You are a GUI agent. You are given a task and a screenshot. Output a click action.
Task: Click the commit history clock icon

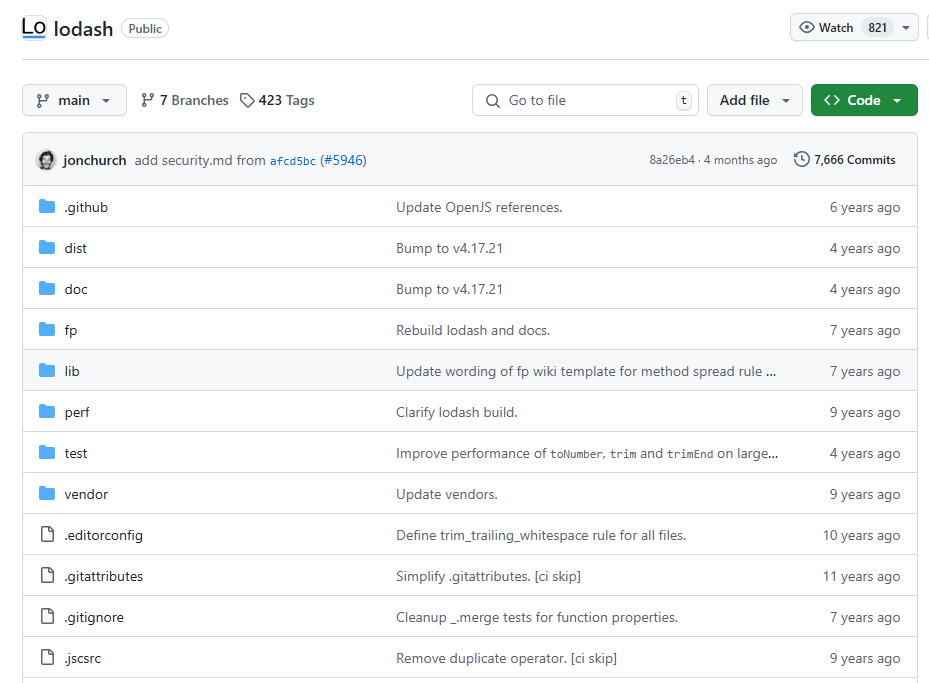801,159
